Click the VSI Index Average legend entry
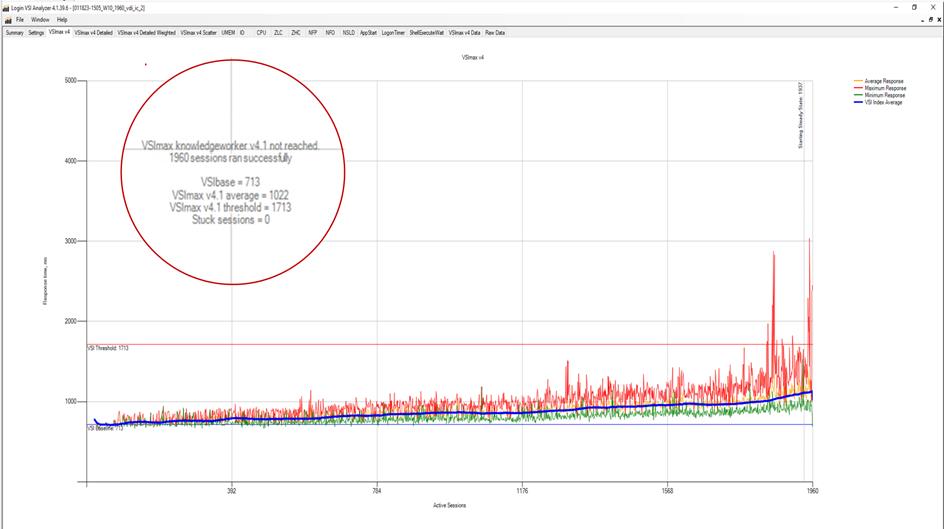The image size is (944, 529). click(880, 102)
